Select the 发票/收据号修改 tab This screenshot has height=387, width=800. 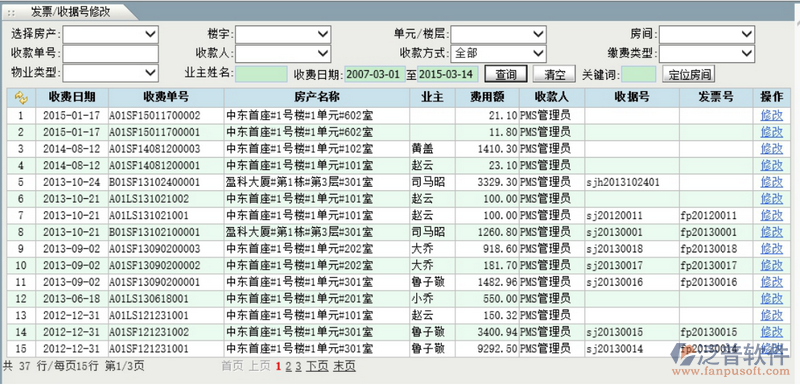pos(70,12)
